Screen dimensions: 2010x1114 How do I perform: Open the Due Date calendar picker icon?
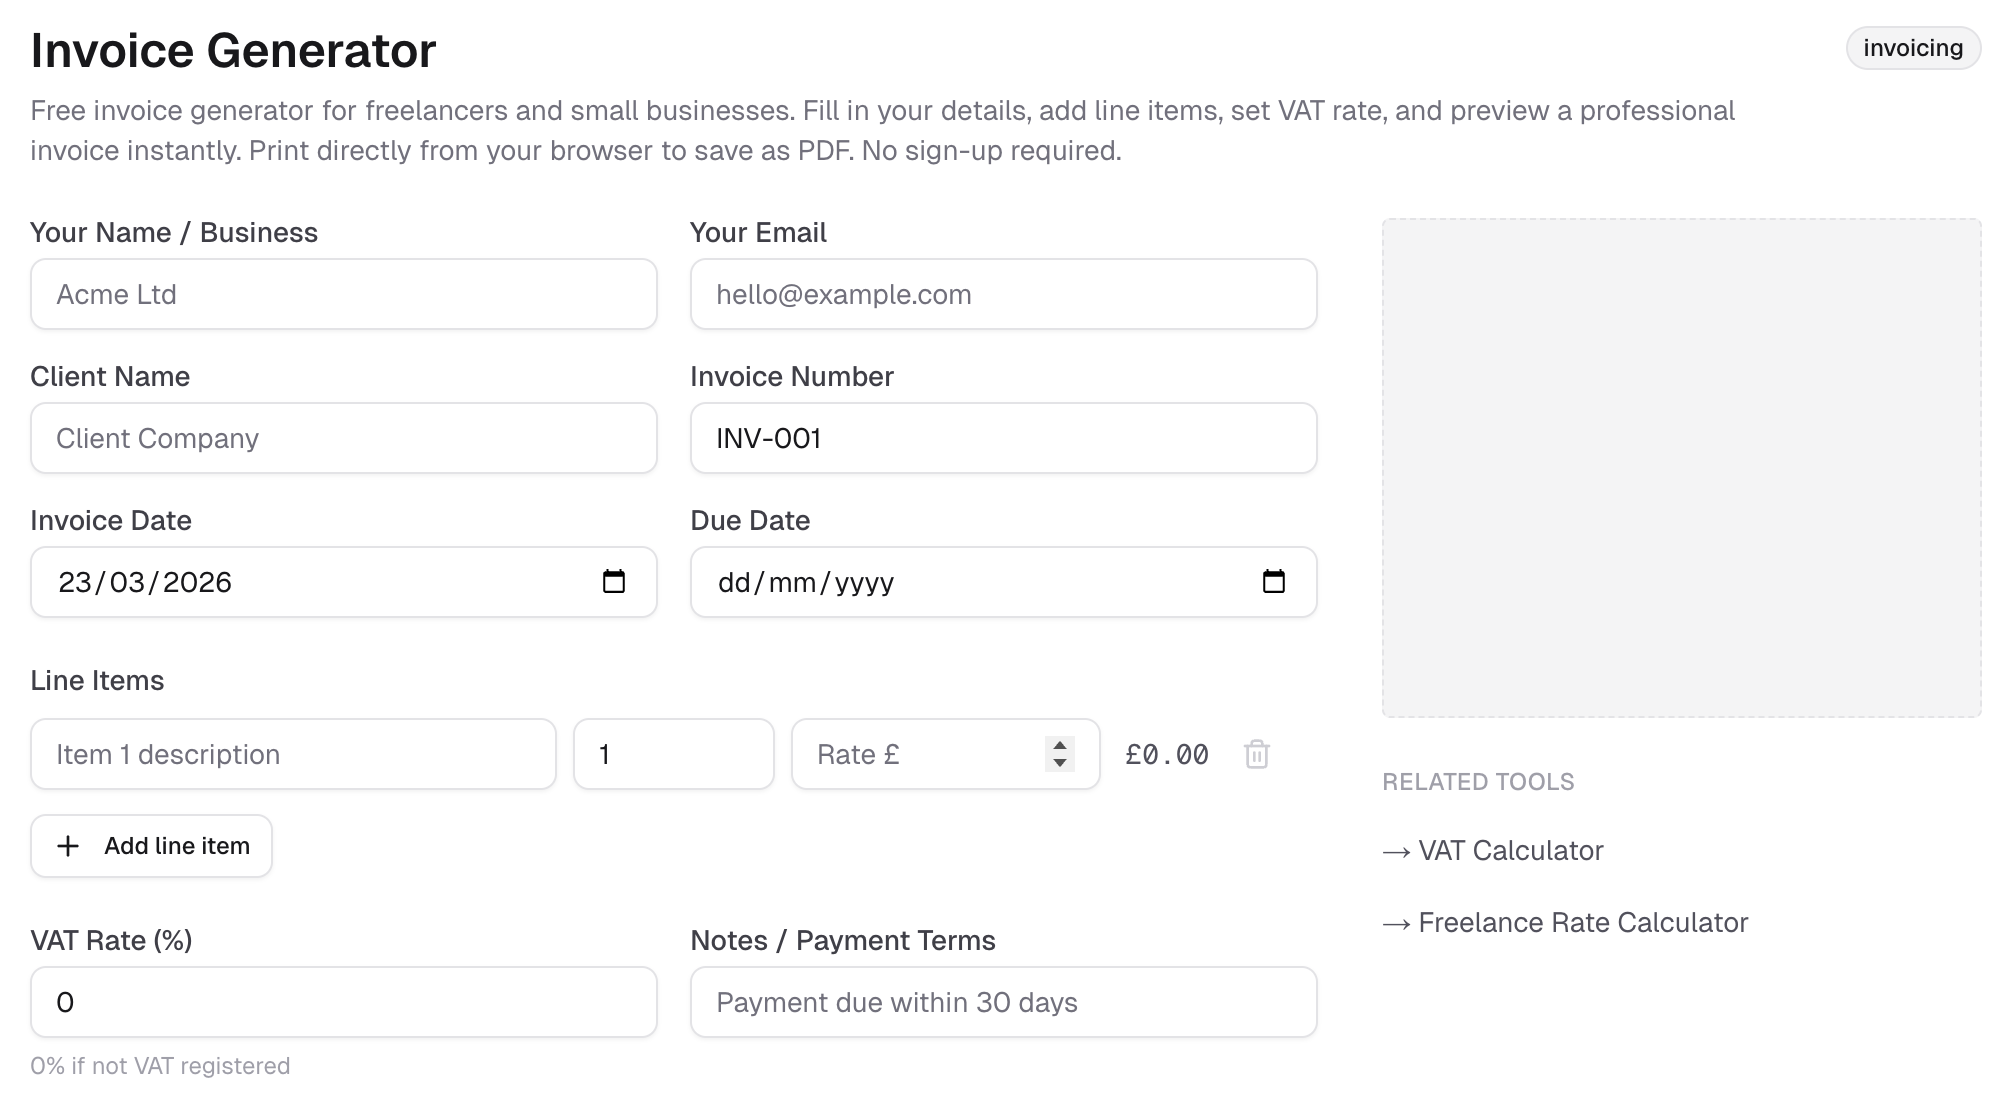point(1273,582)
